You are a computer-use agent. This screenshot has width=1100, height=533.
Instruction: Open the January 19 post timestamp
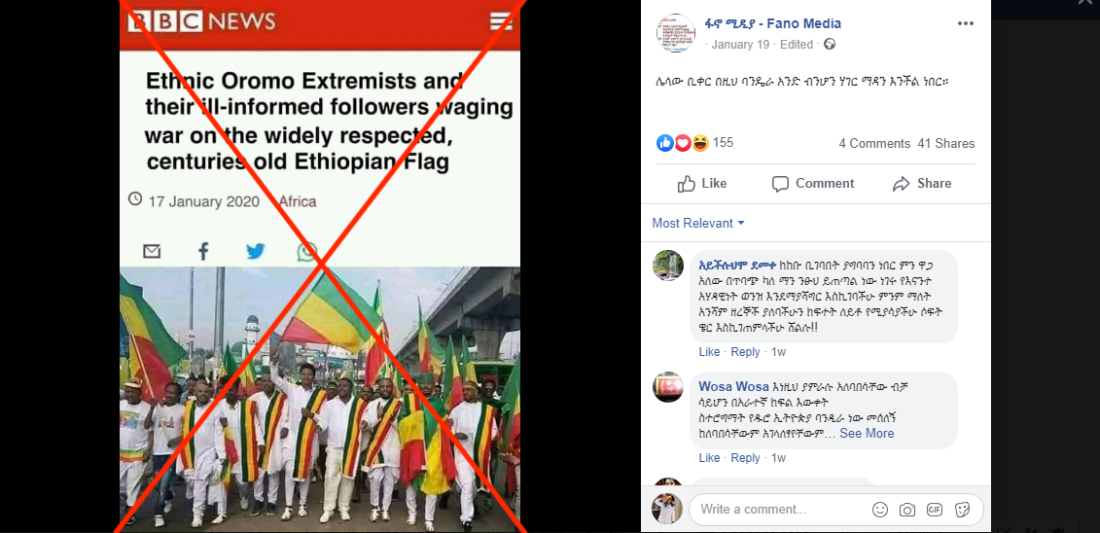[742, 44]
